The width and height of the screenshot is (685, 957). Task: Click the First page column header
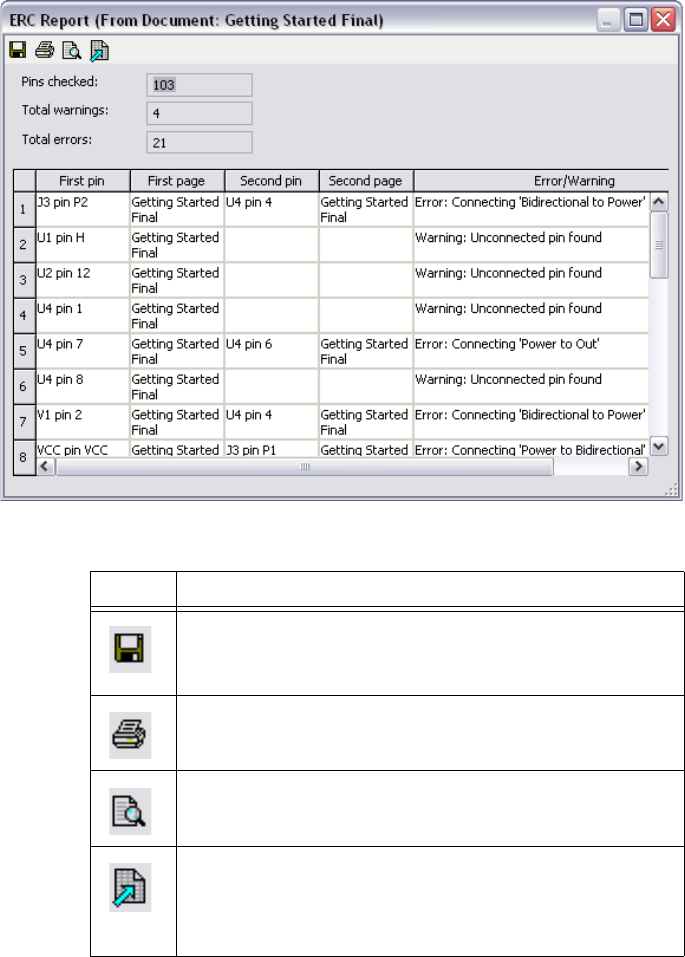coord(177,181)
